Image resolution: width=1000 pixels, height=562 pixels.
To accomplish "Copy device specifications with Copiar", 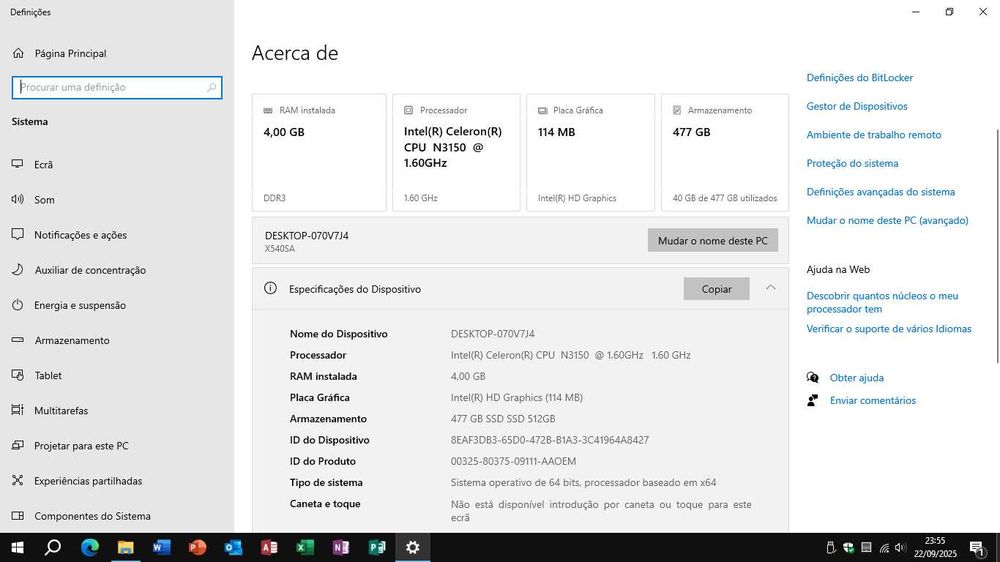I will (716, 289).
